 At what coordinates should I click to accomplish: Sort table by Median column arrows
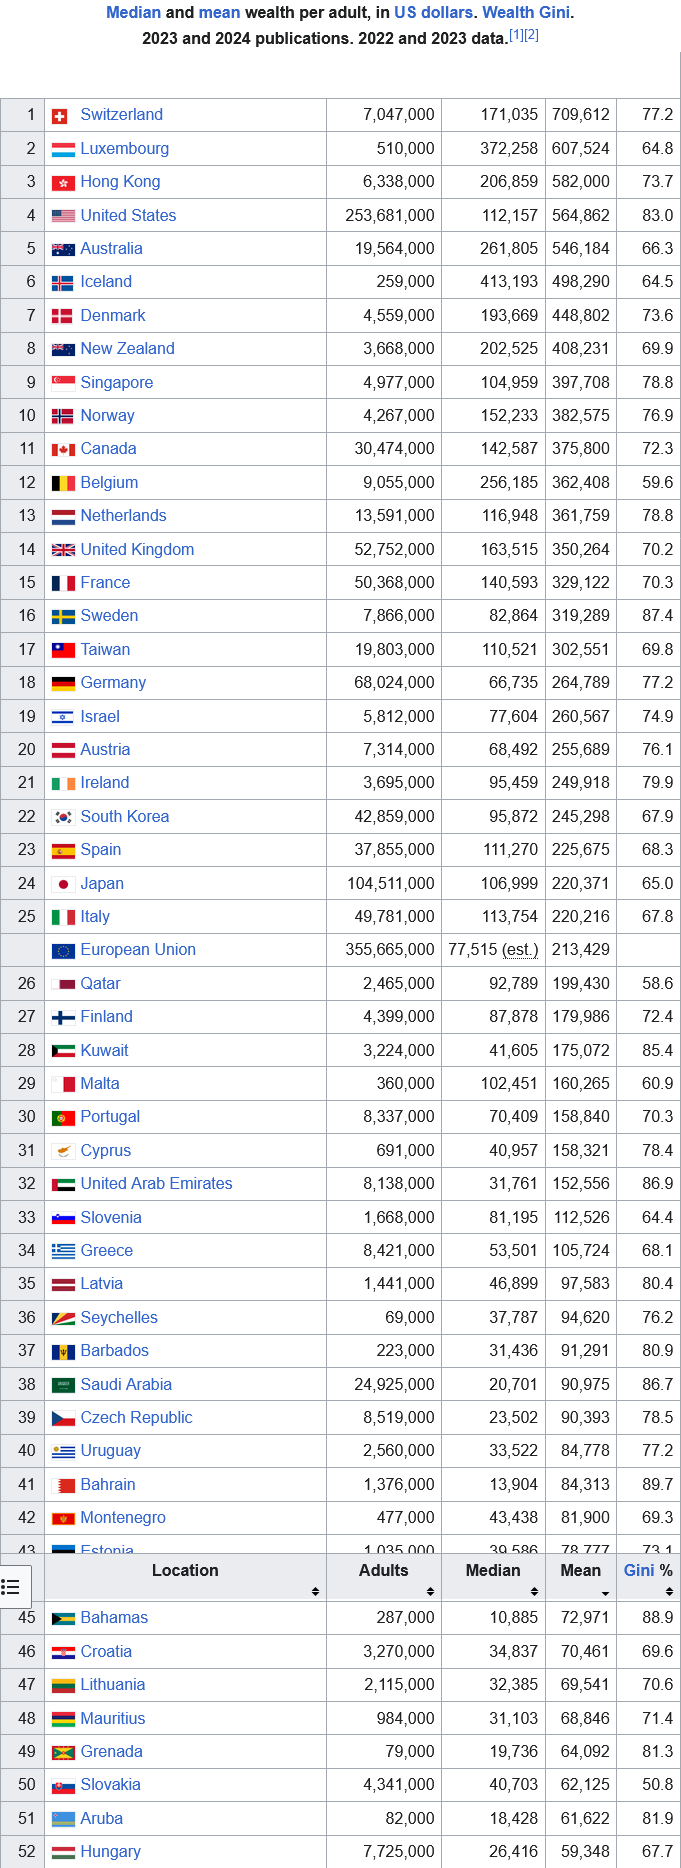pyautogui.click(x=534, y=1591)
